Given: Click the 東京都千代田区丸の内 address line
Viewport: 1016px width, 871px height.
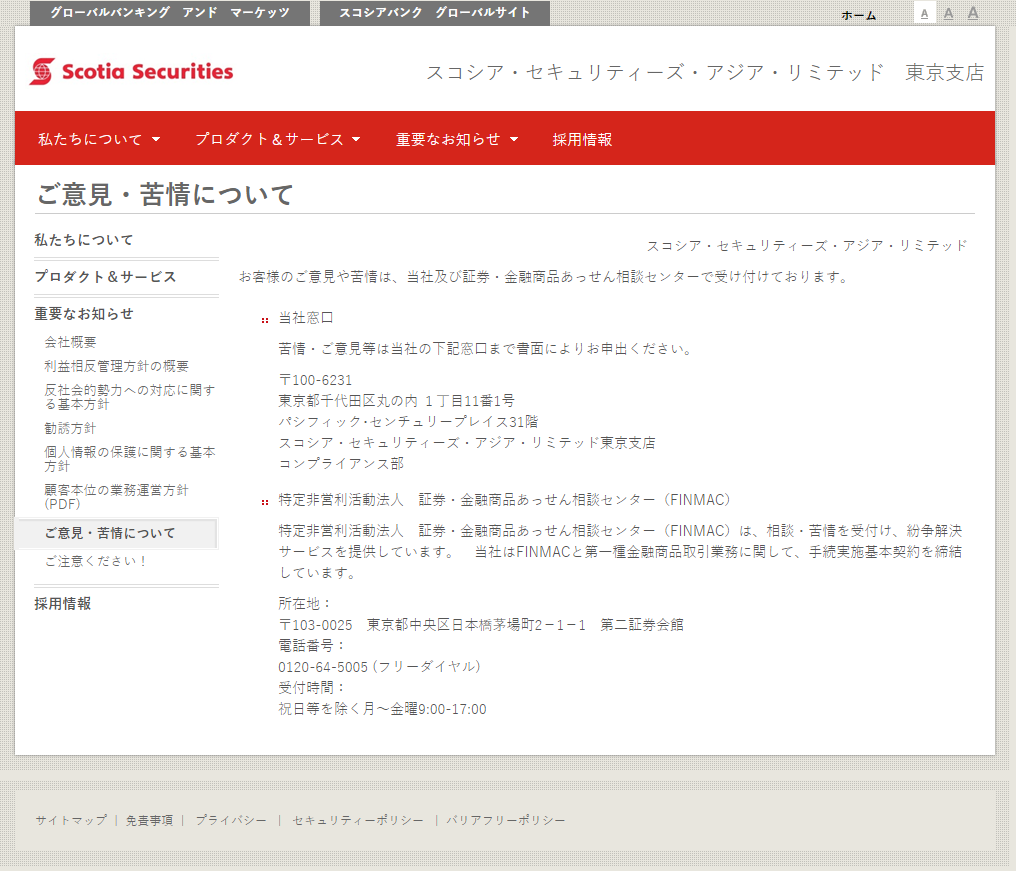Looking at the screenshot, I should pyautogui.click(x=397, y=401).
